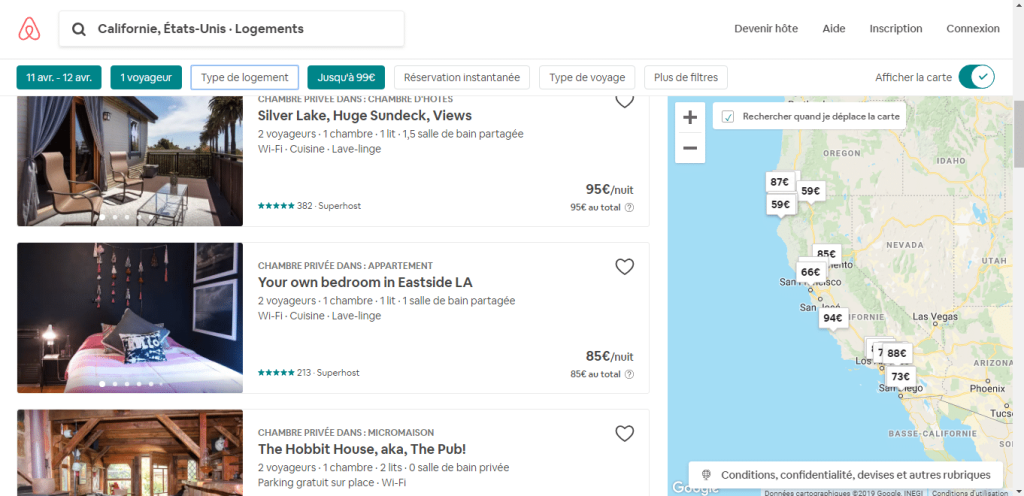Image resolution: width=1024 pixels, height=496 pixels.
Task: Open the Eastside LA bedroom photo
Action: [x=130, y=318]
